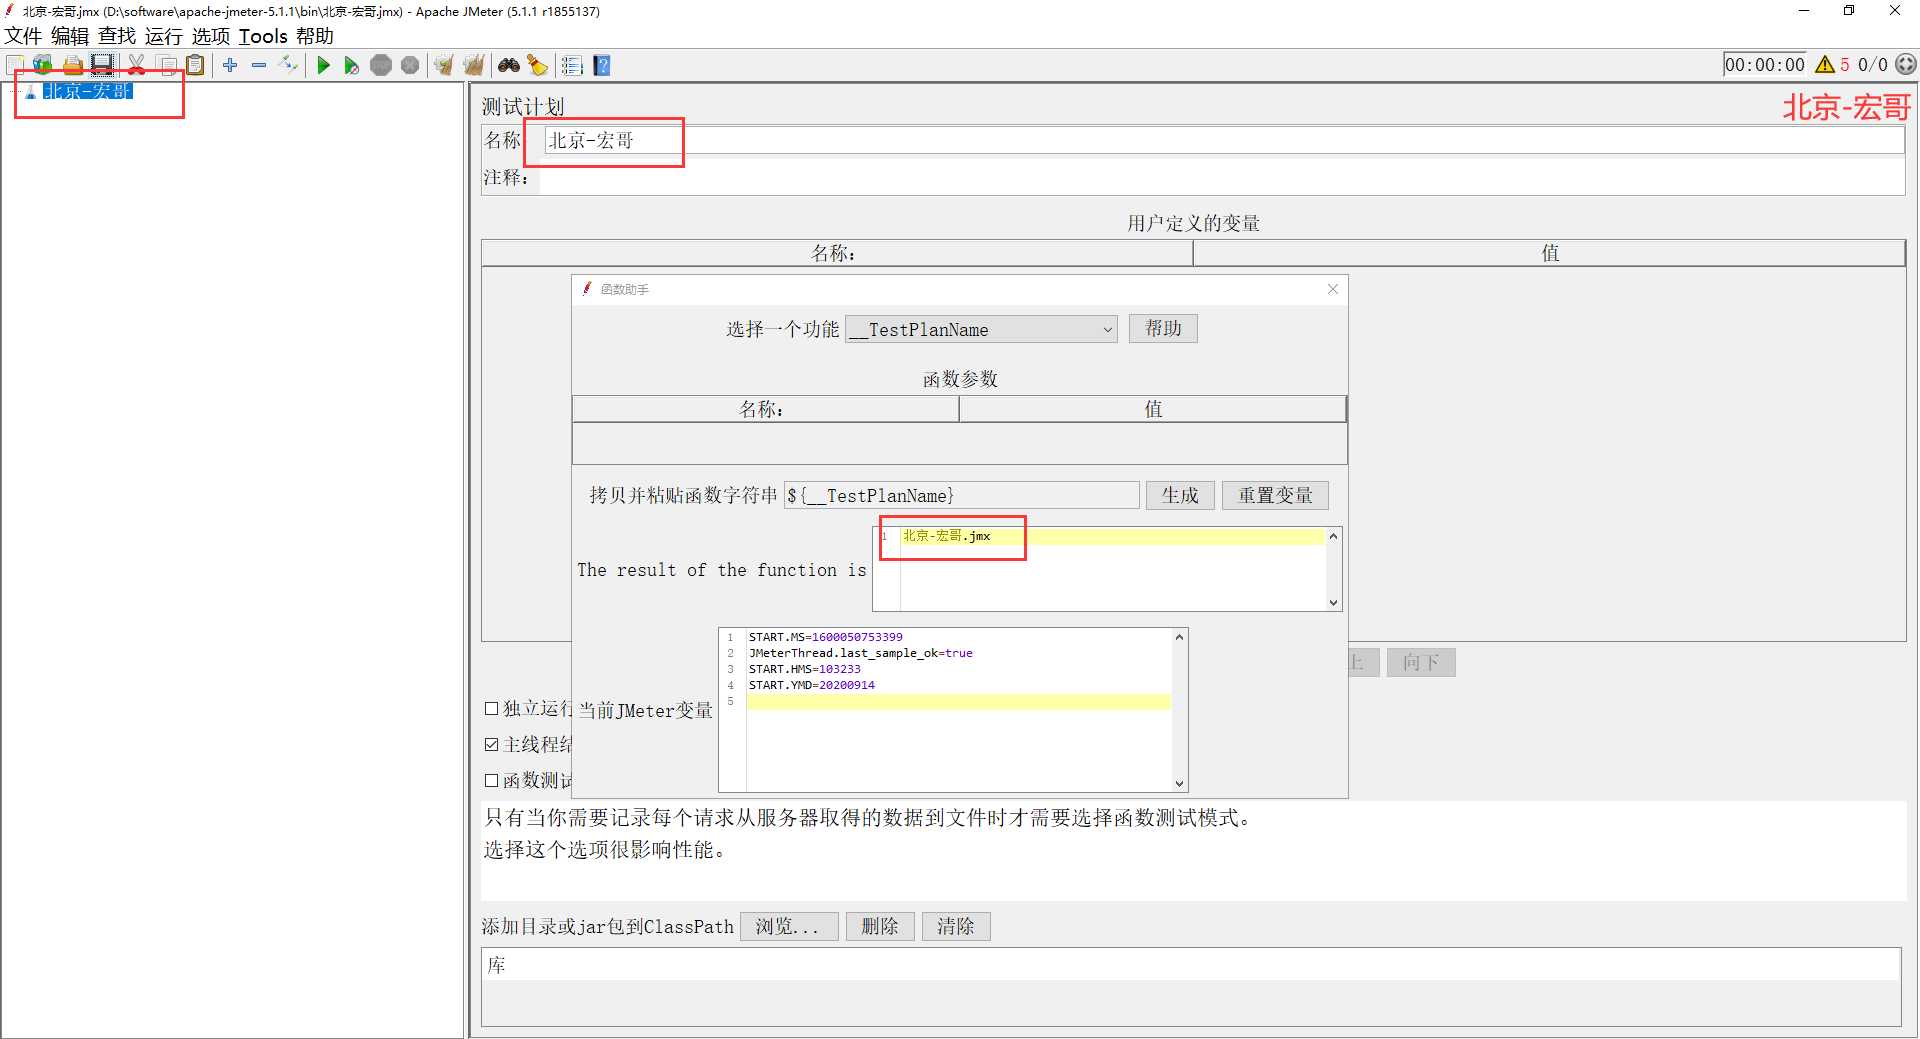Click the Clear All double broom icon
The image size is (1920, 1039).
(x=474, y=65)
